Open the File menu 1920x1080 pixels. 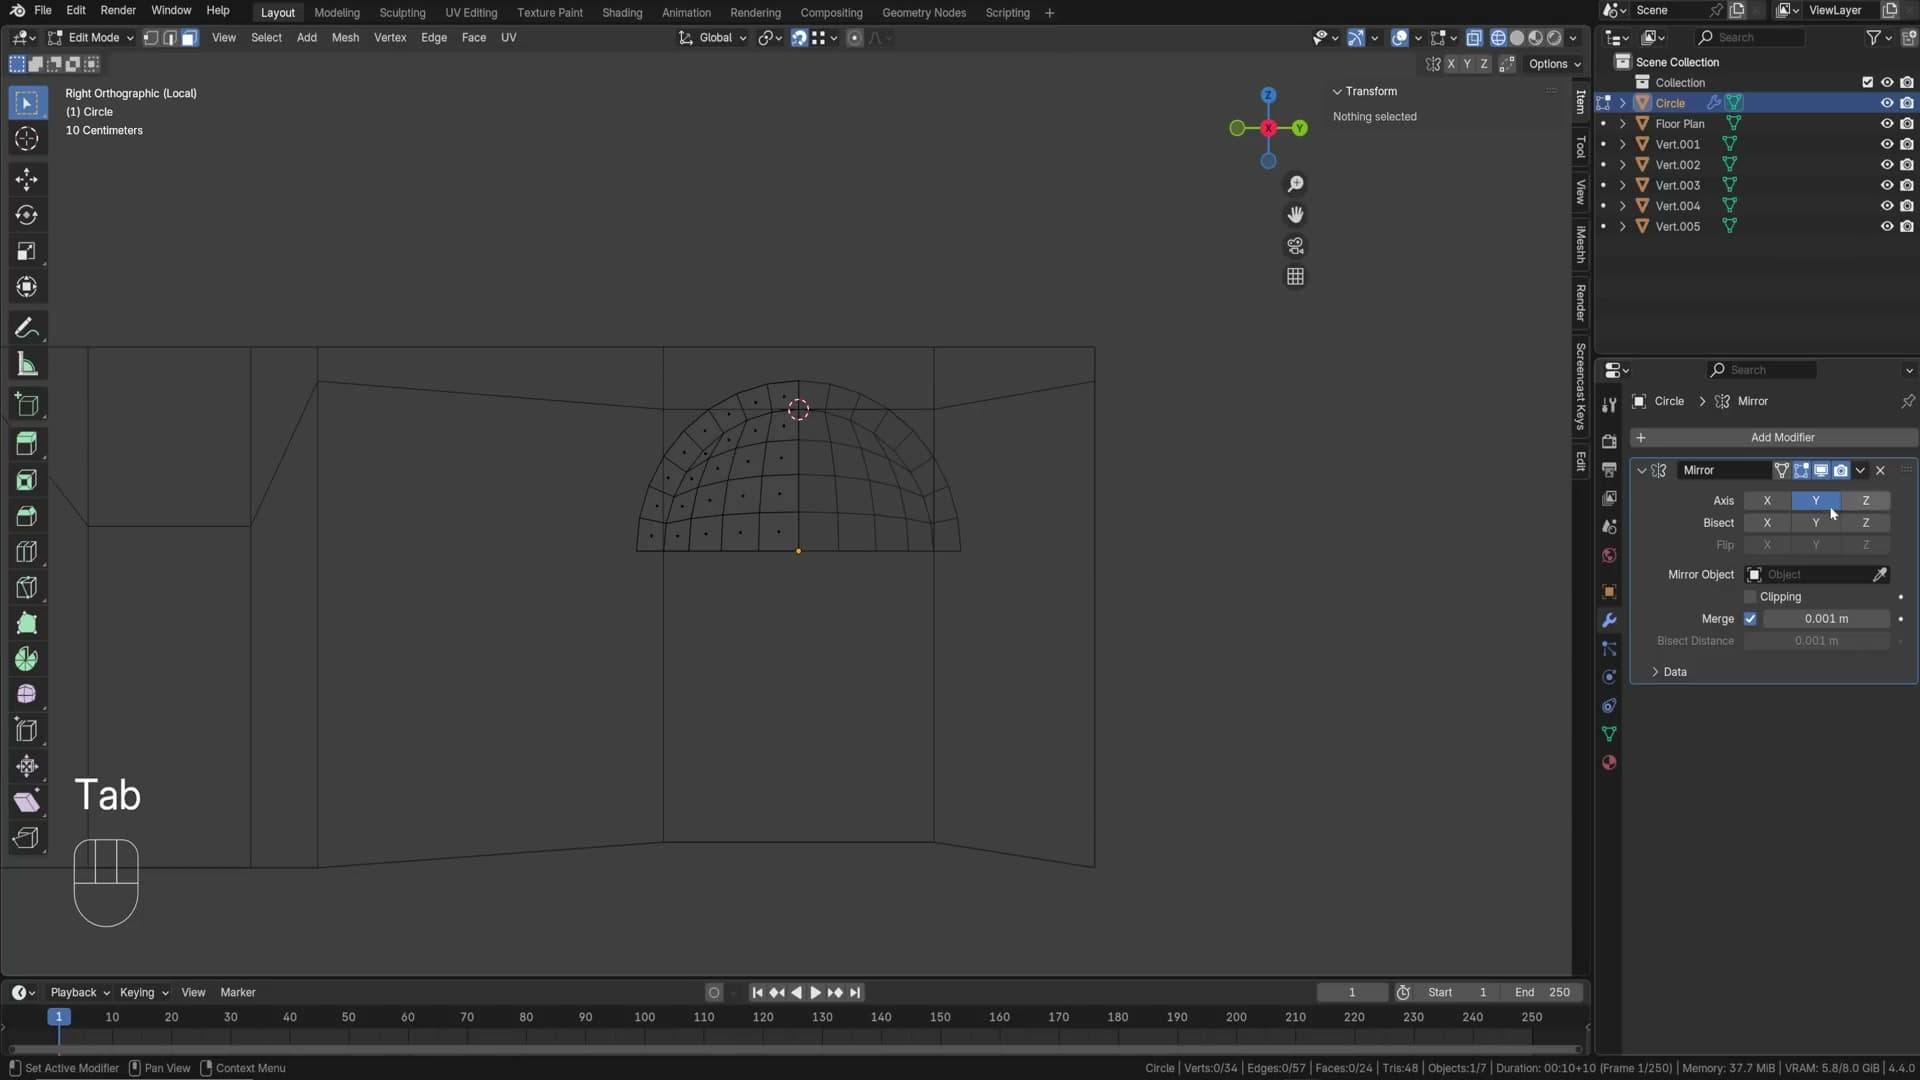(42, 10)
